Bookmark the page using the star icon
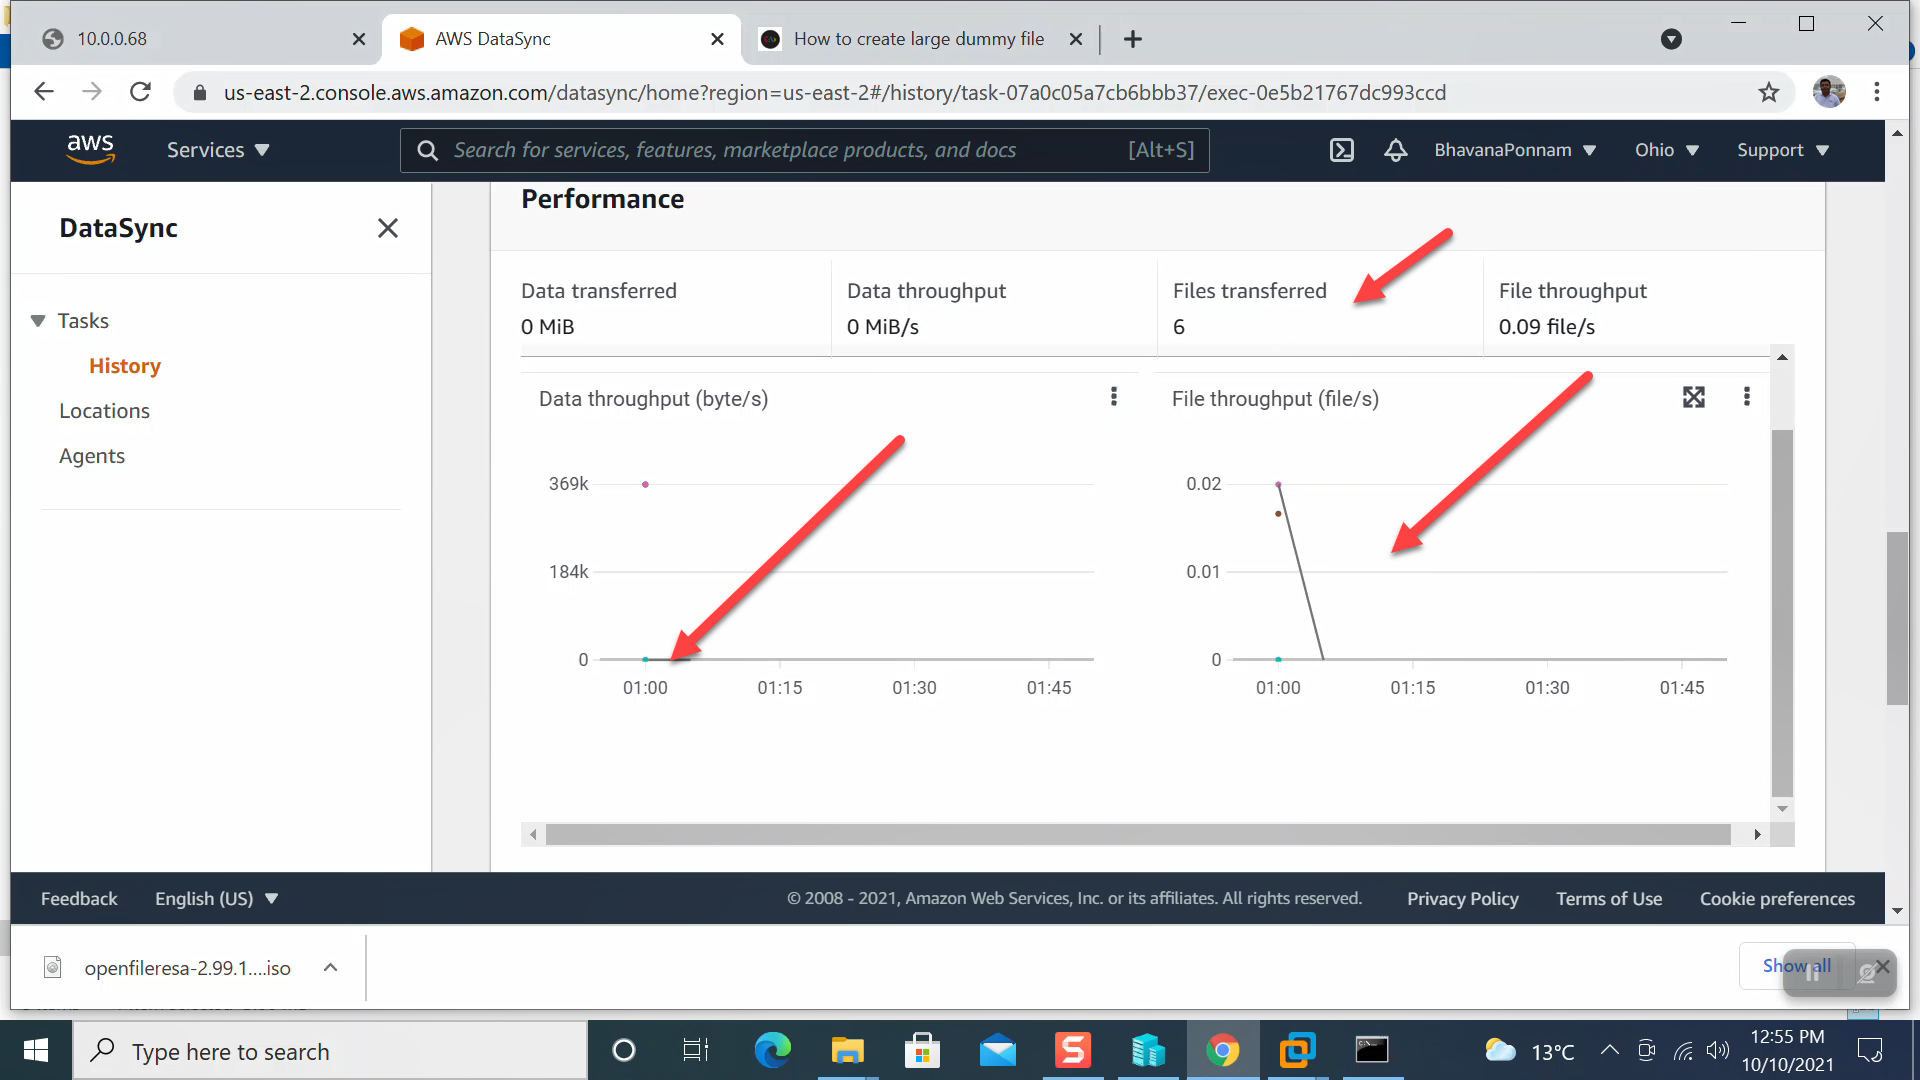This screenshot has height=1080, width=1920. point(1769,92)
